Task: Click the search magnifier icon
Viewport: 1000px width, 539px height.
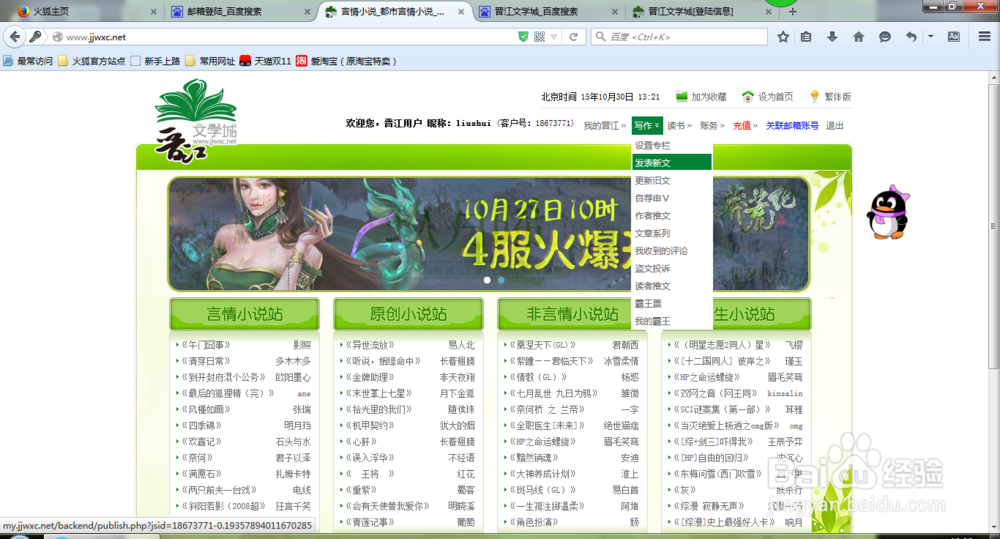Action: 600,37
